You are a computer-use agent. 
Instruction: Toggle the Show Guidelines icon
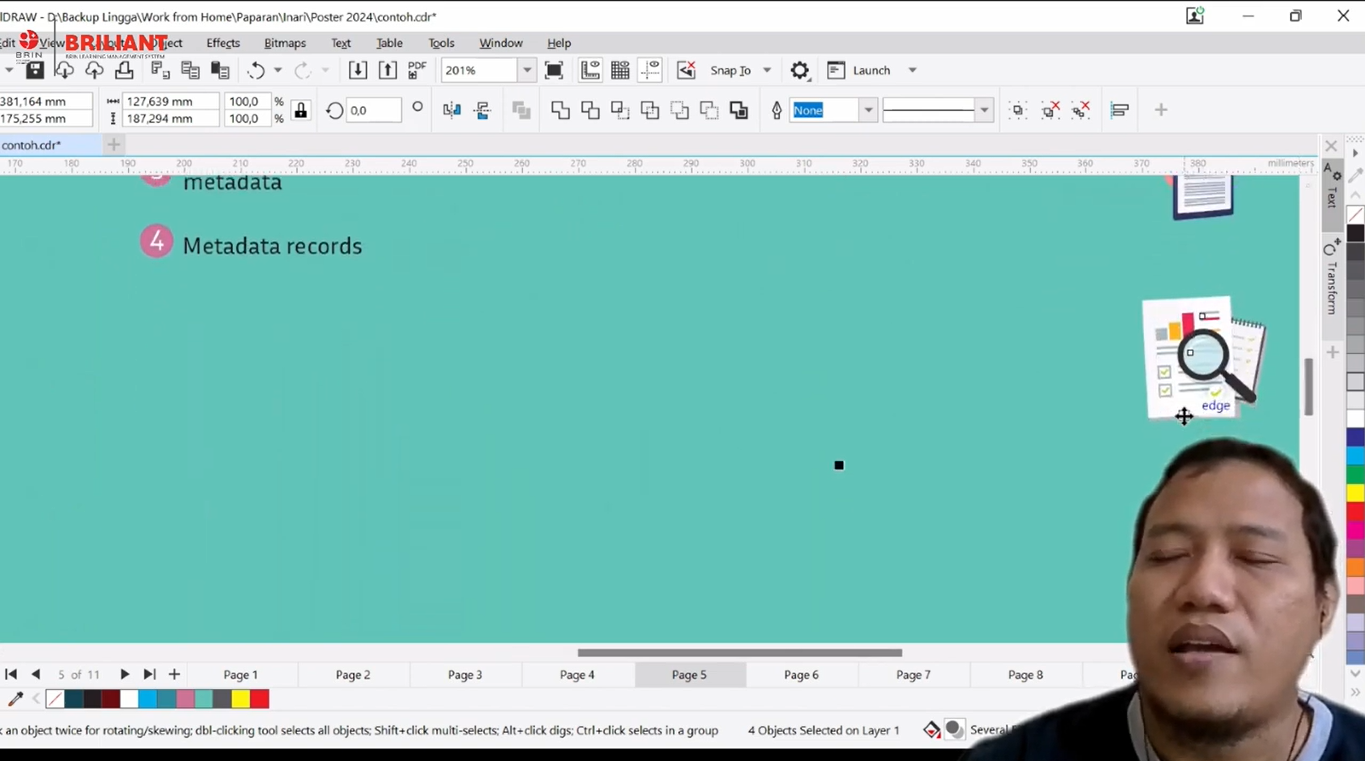pos(650,70)
